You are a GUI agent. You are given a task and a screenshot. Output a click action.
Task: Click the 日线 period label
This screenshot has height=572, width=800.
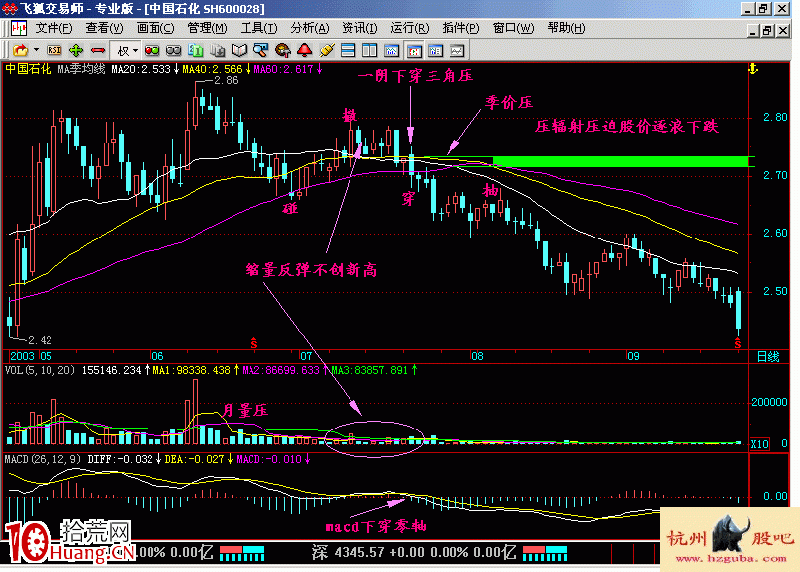click(x=768, y=357)
